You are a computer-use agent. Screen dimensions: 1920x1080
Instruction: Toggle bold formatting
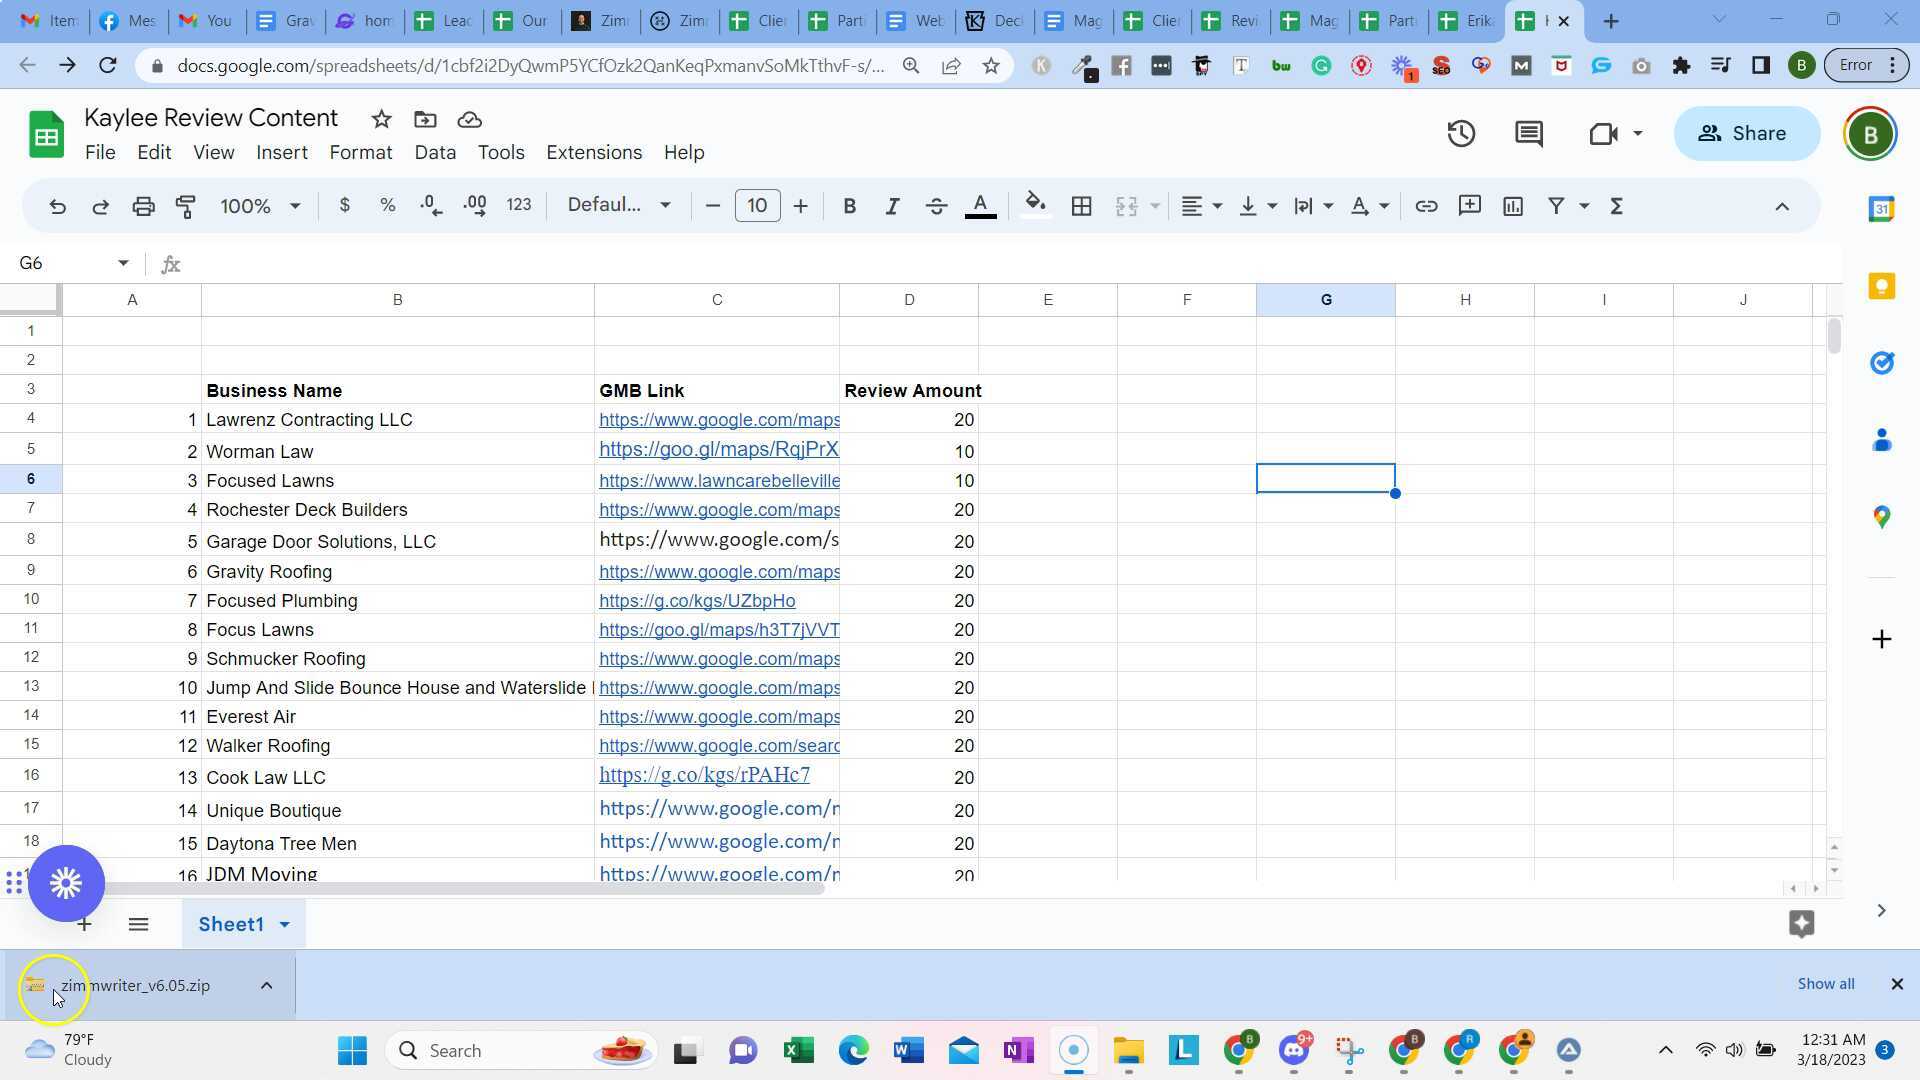pos(849,207)
